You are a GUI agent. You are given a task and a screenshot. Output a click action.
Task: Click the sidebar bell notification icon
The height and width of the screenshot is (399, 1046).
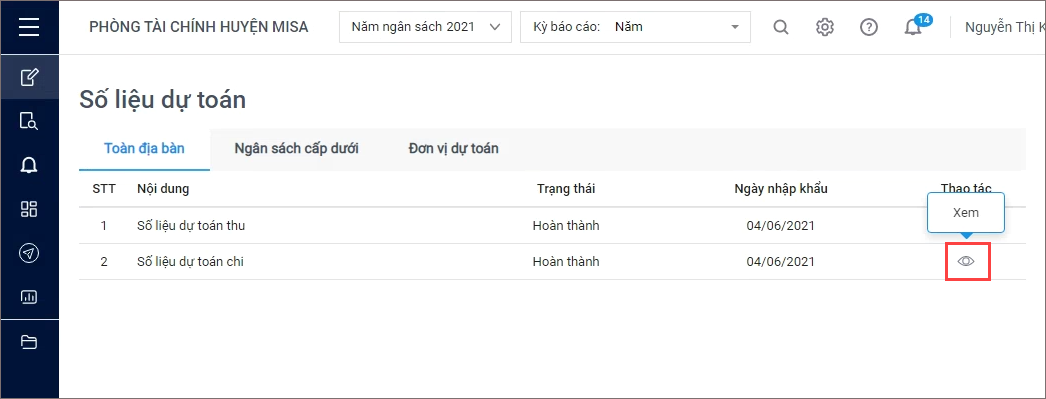coord(29,165)
